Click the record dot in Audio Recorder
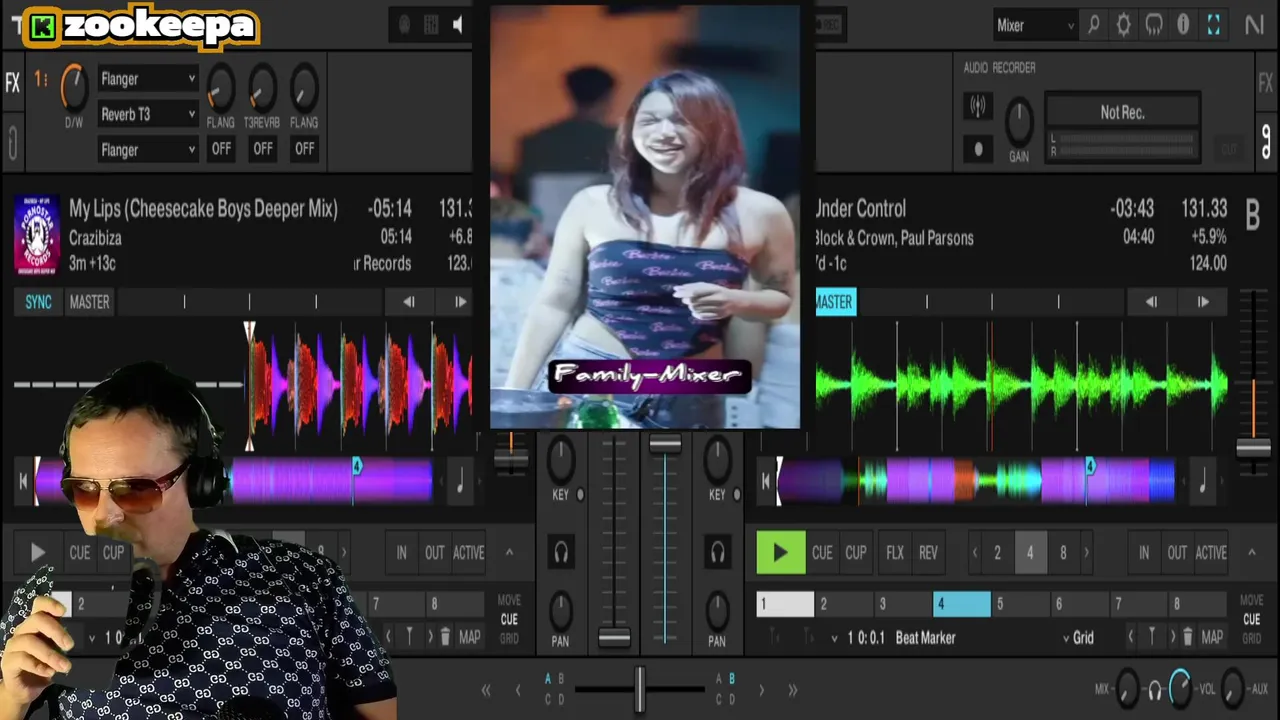This screenshot has height=720, width=1280. 978,149
